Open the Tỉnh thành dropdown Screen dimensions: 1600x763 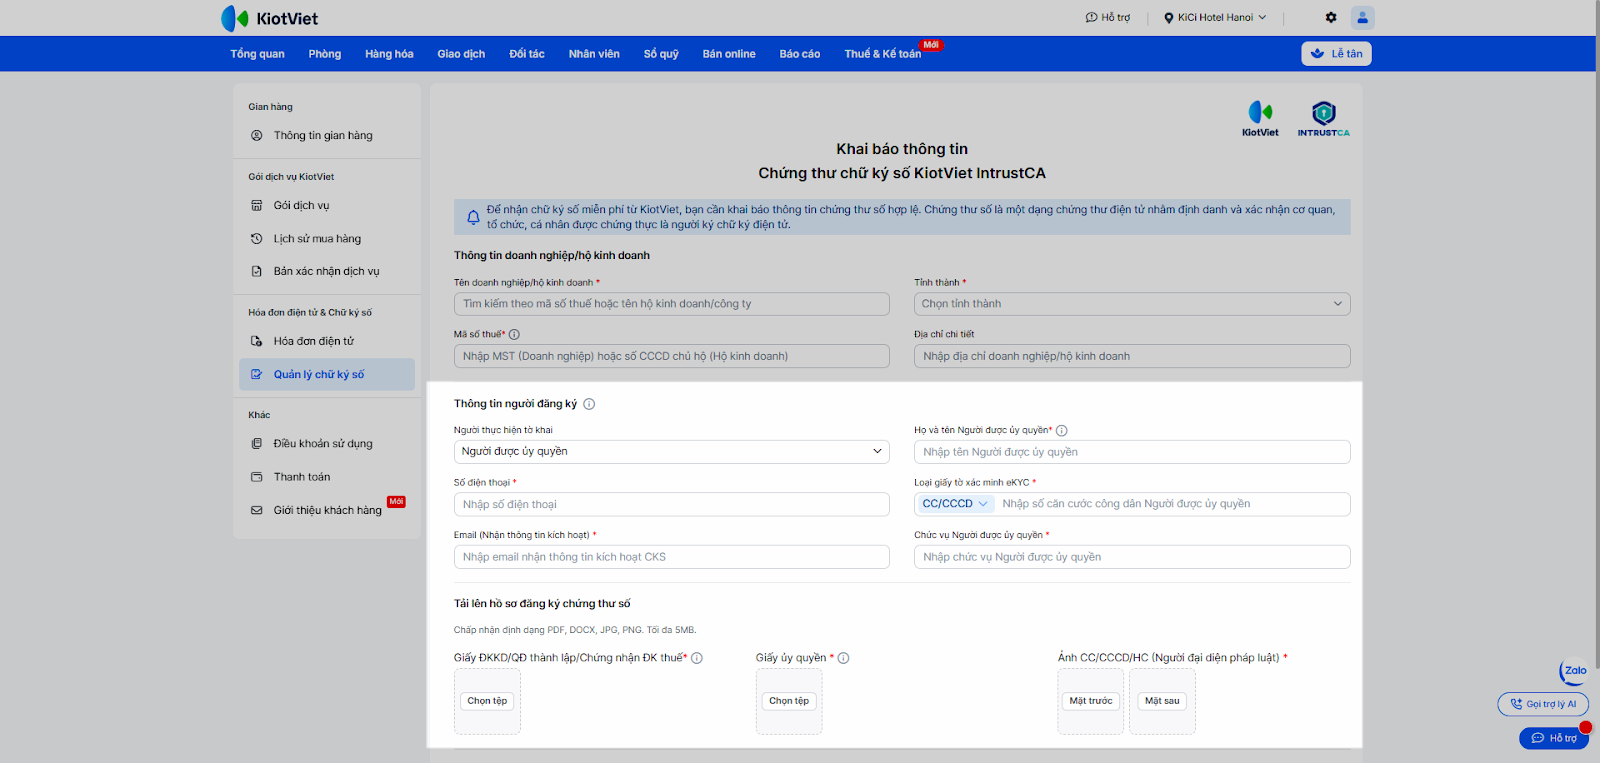click(1132, 304)
